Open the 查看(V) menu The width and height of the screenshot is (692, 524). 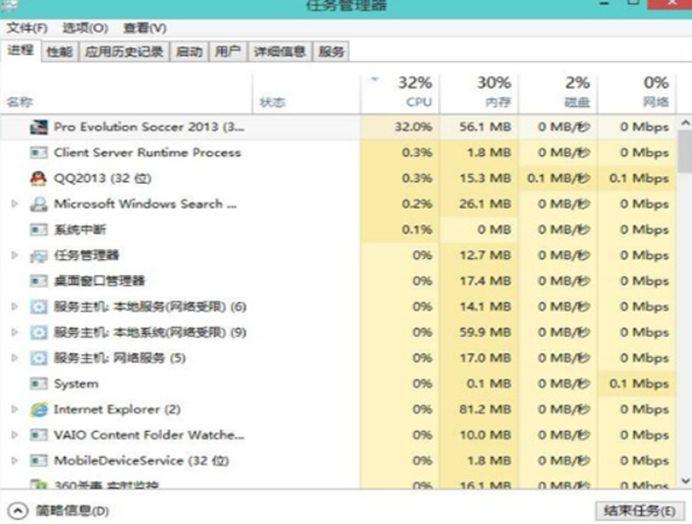145,28
